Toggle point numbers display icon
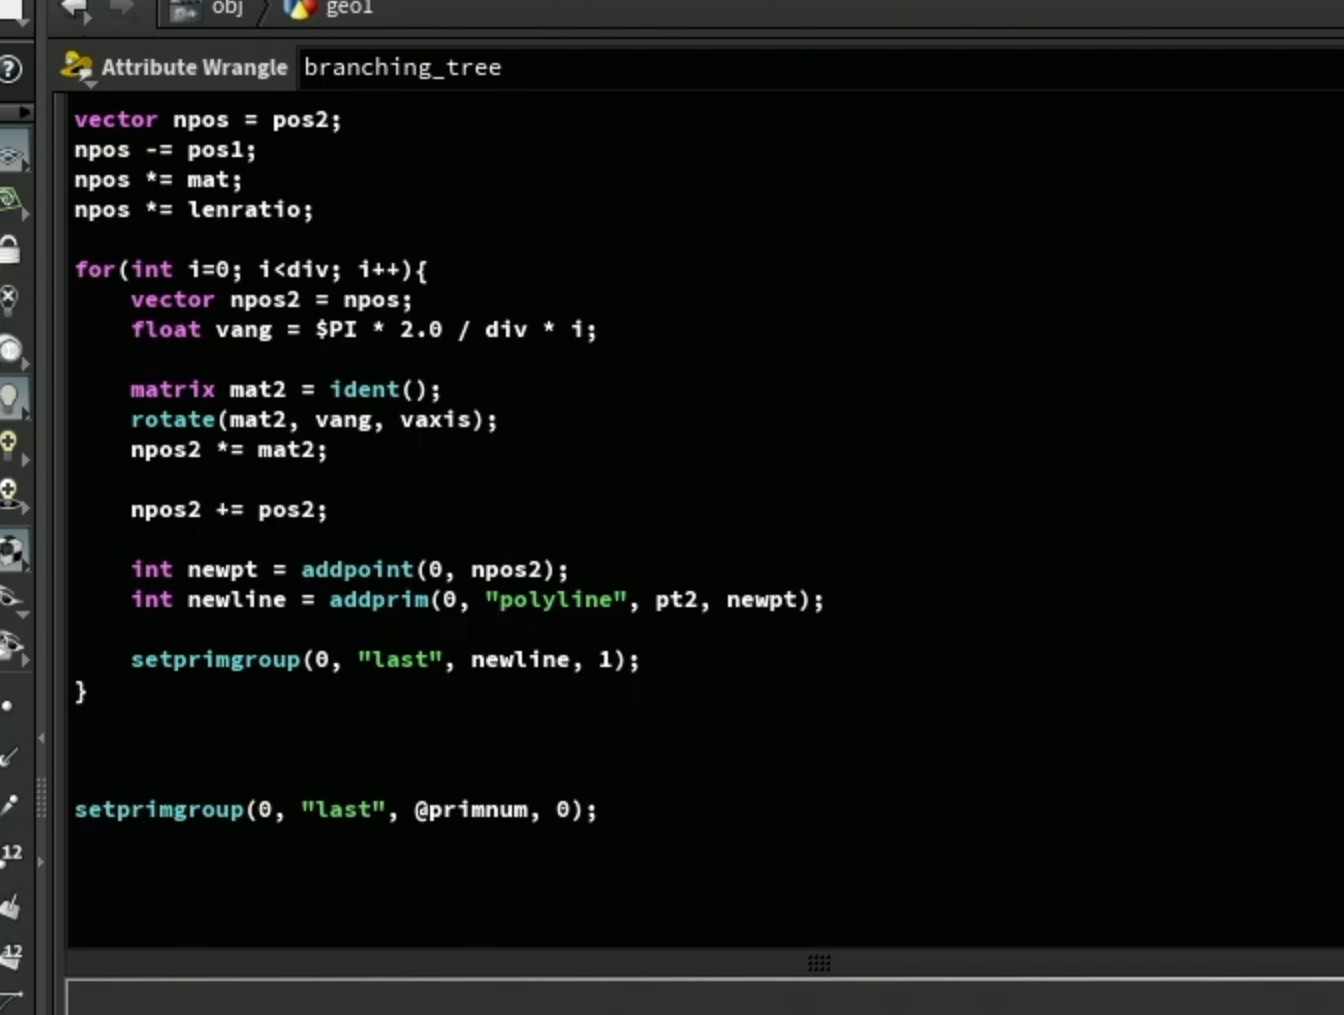 [x=11, y=853]
